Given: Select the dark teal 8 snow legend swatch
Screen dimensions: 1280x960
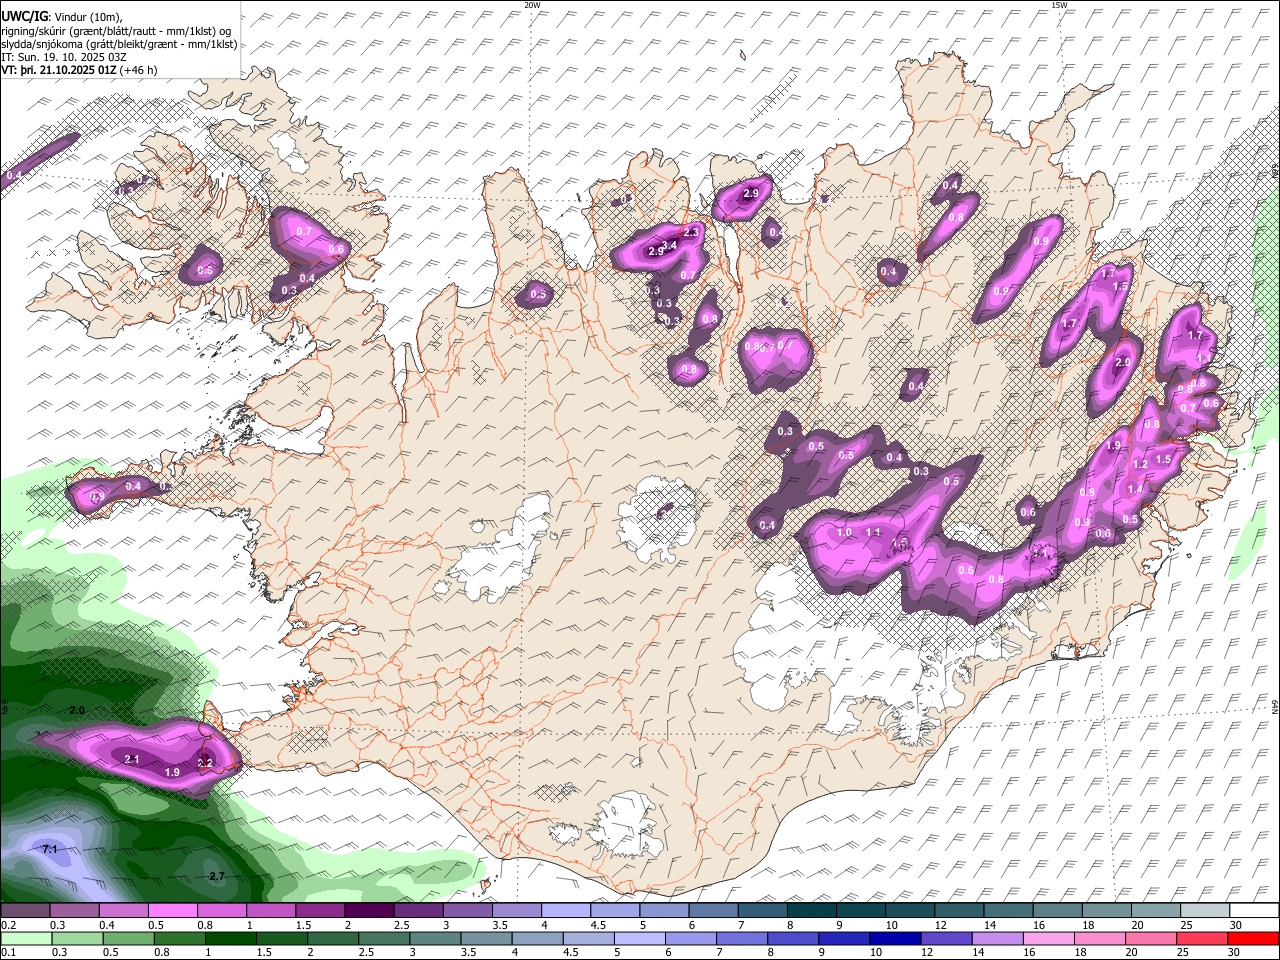Looking at the screenshot, I should click(x=811, y=911).
